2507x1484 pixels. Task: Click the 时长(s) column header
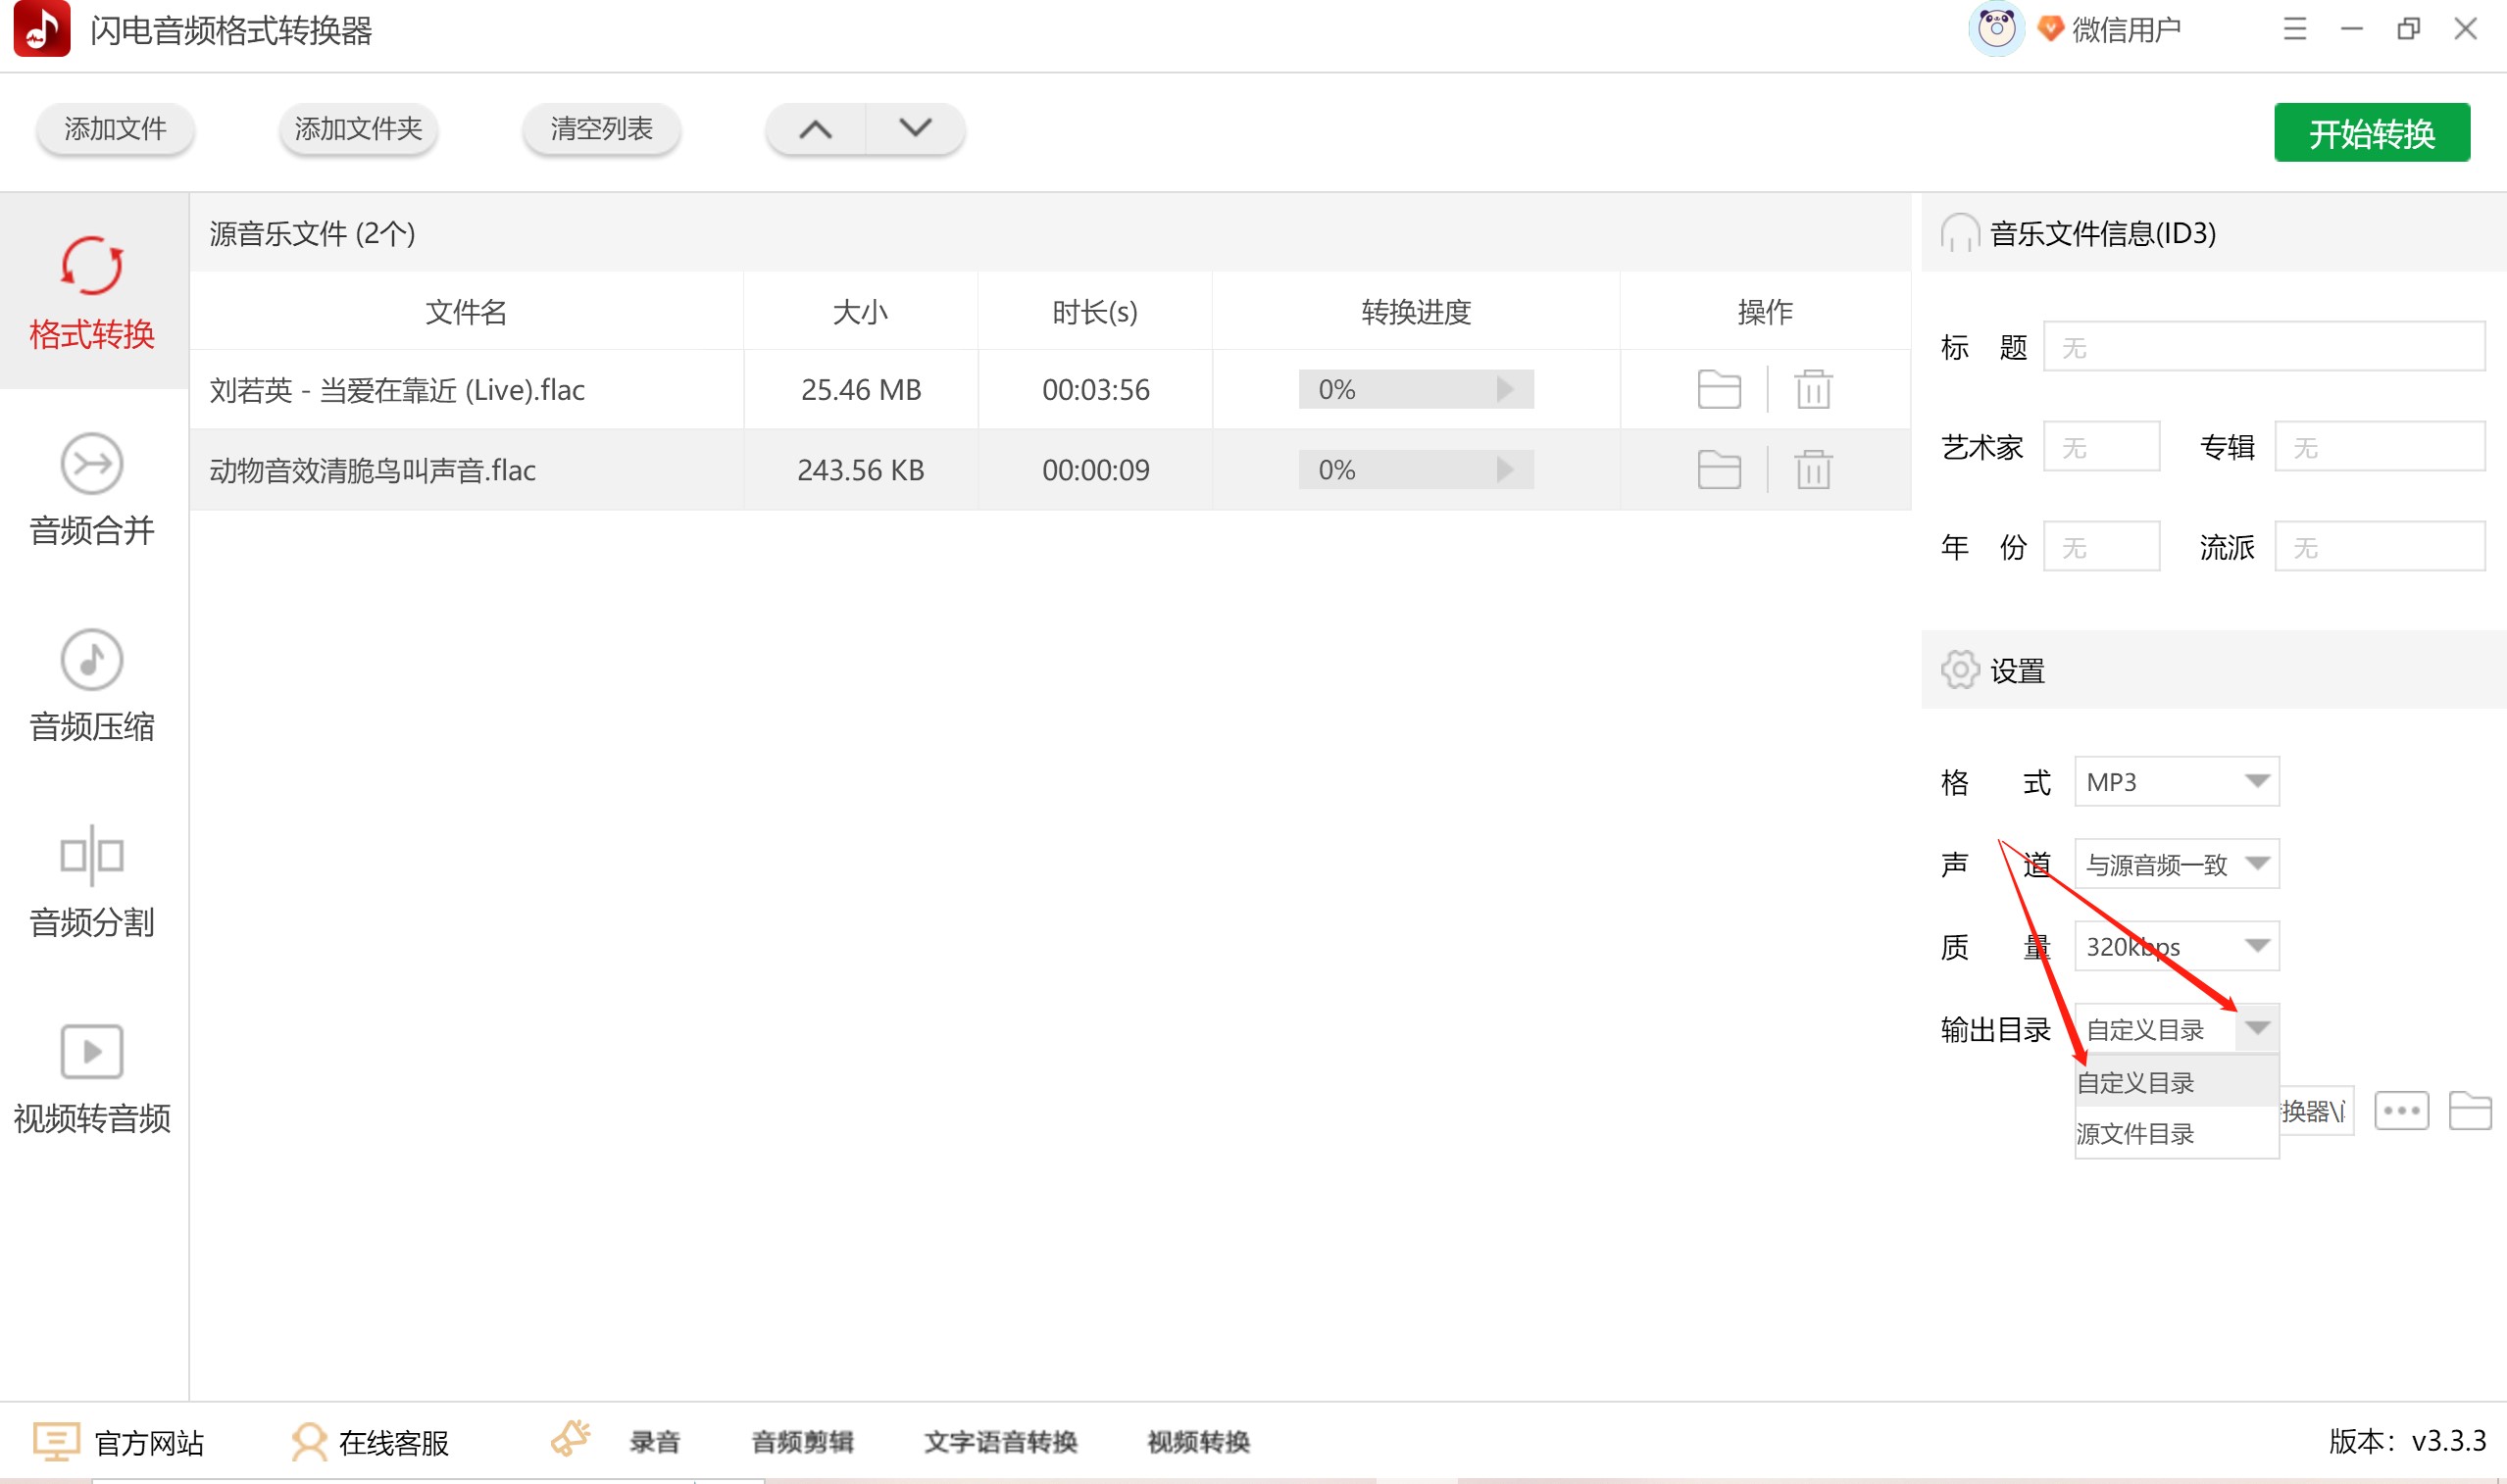(1094, 312)
